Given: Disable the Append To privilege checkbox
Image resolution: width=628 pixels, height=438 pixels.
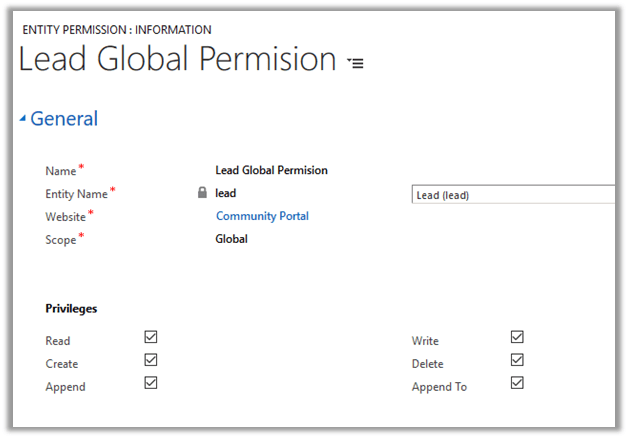Looking at the screenshot, I should click(x=517, y=383).
